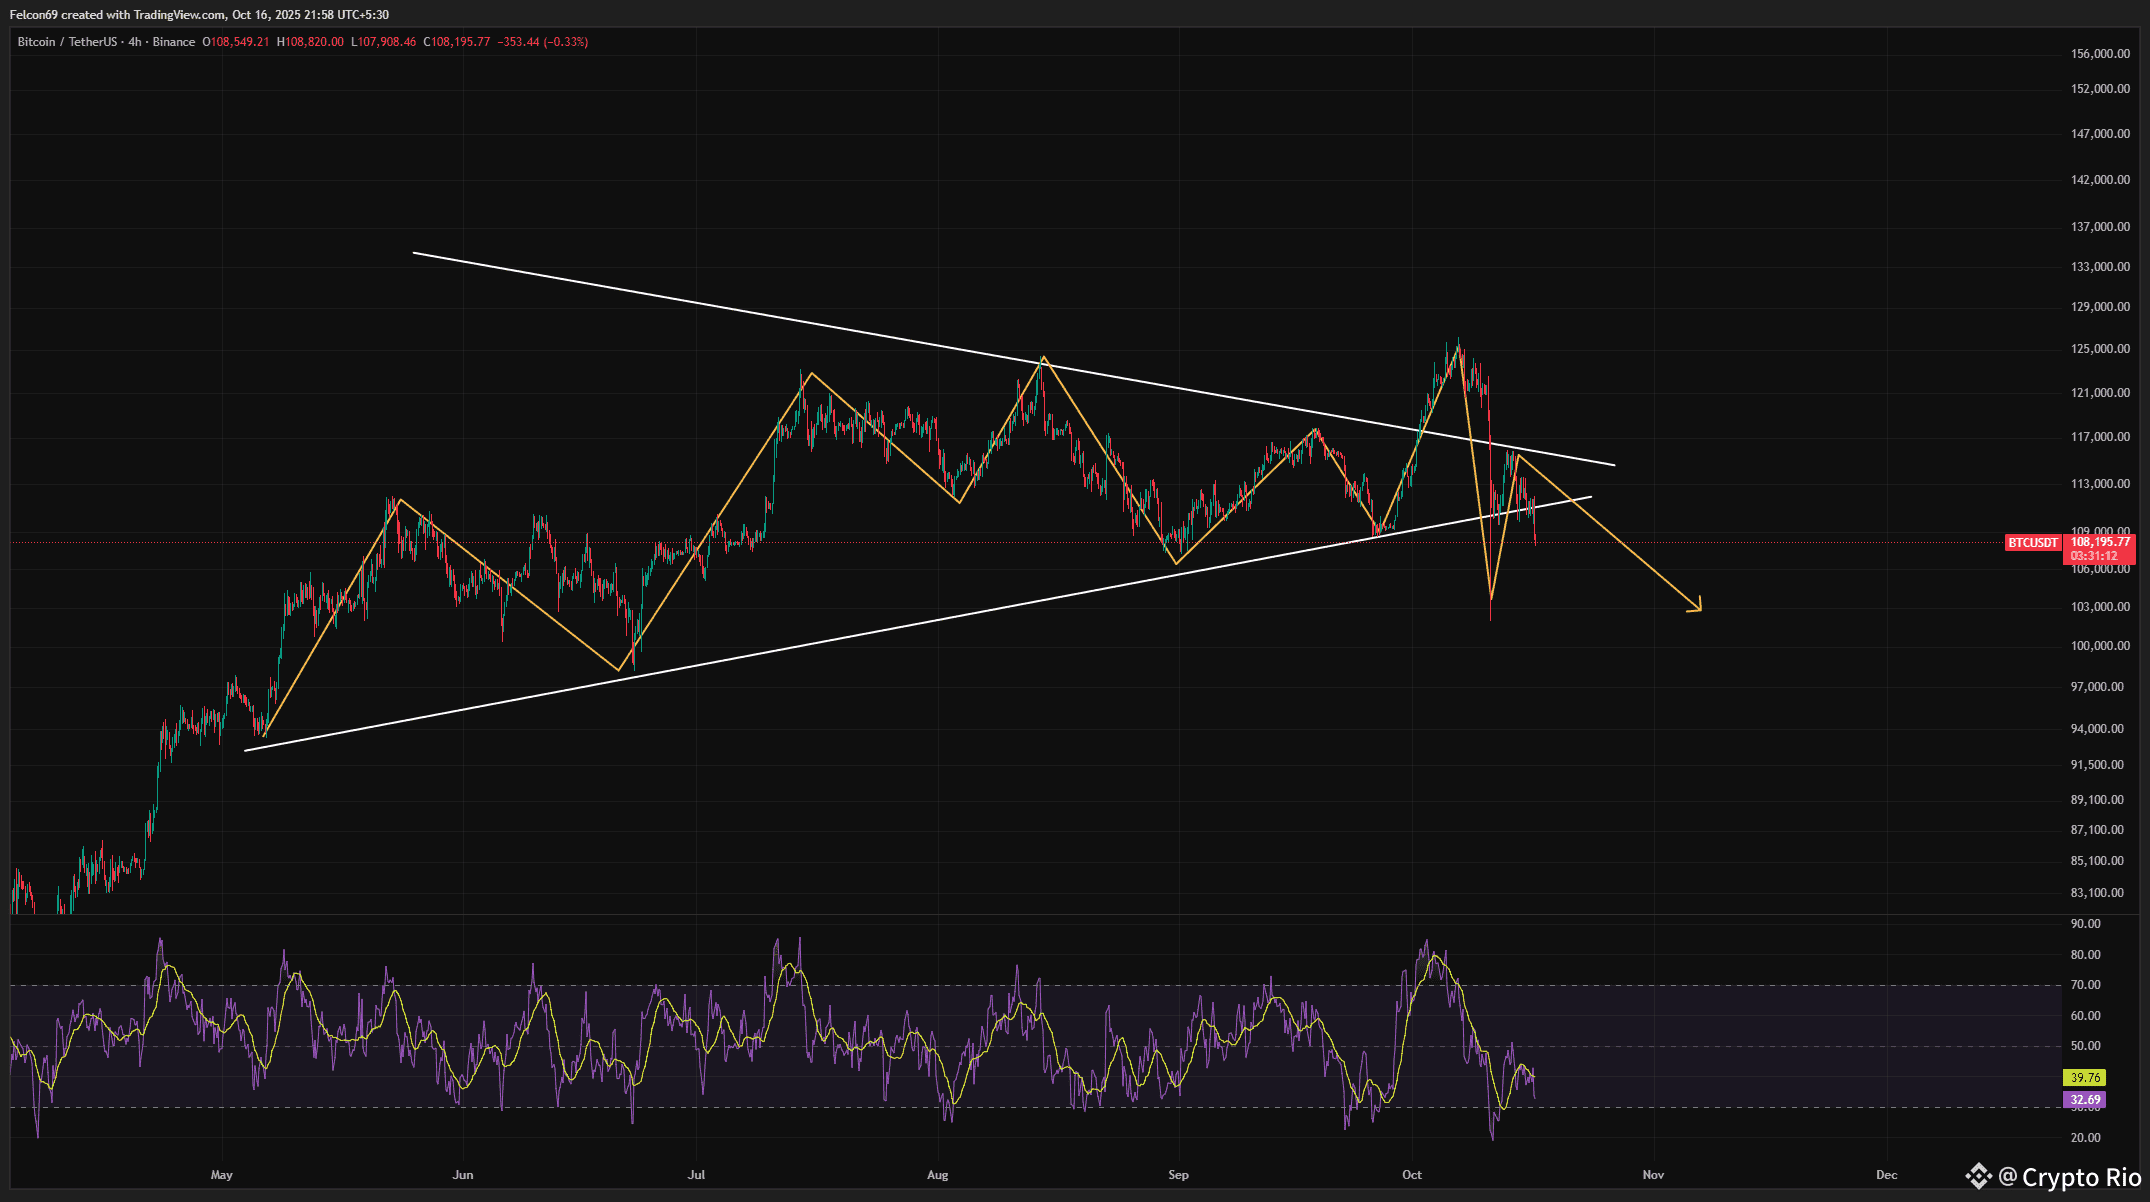This screenshot has height=1202, width=2150.
Task: Click the yellow 39.76 RSI value tag
Action: 2085,1078
